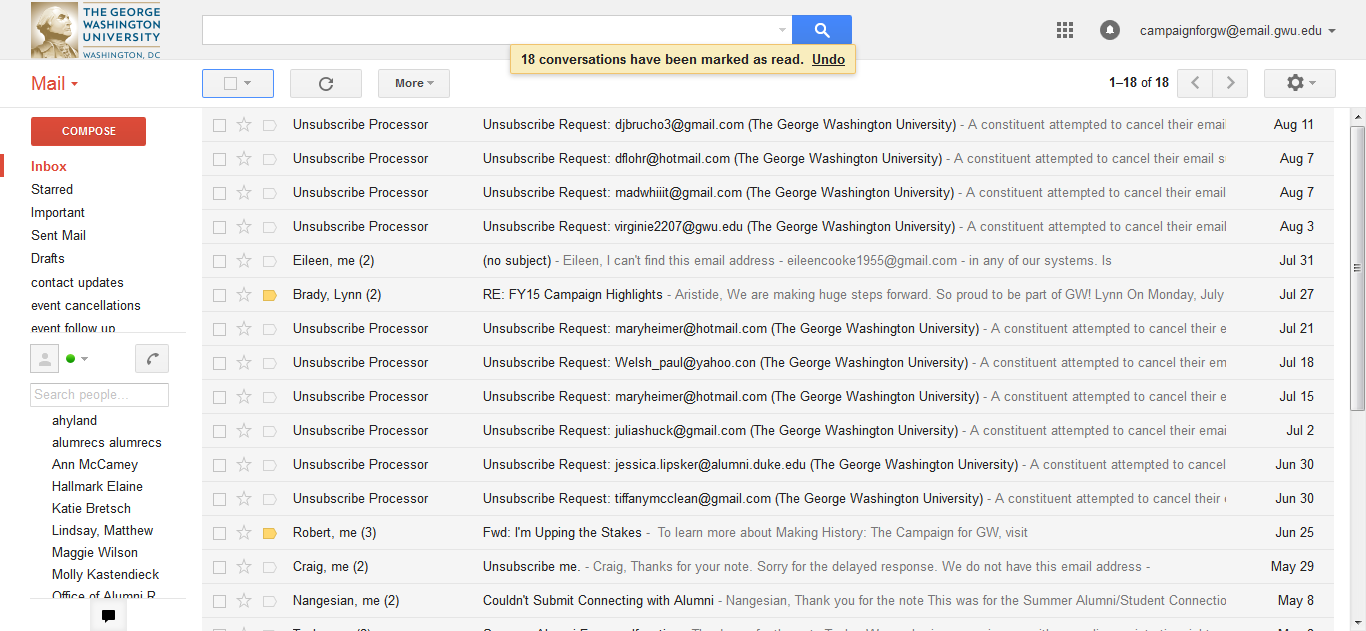Check the jessica.lipsker@alumni.duke.edu email checkbox
The height and width of the screenshot is (631, 1366).
[x=219, y=465]
